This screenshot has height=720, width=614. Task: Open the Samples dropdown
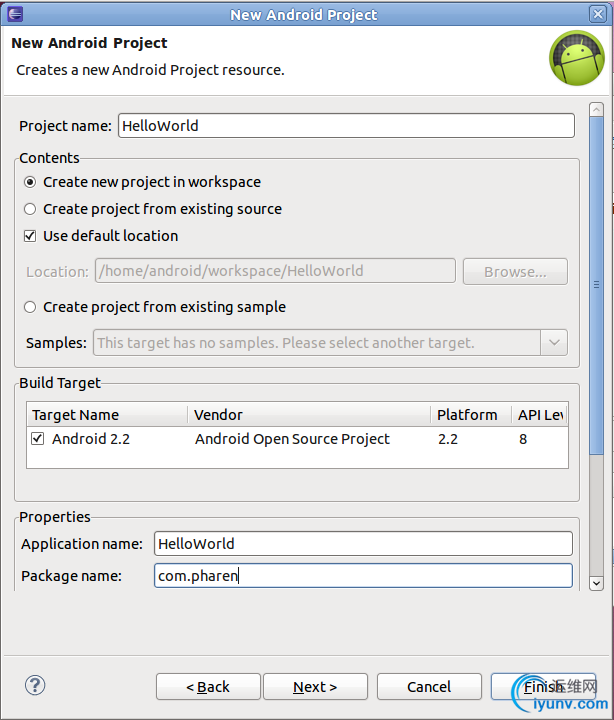point(554,343)
